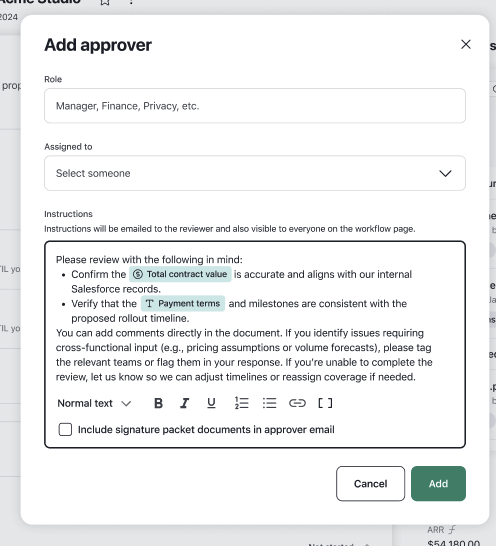
Task: Select the Payment terms field chip
Action: pyautogui.click(x=183, y=303)
